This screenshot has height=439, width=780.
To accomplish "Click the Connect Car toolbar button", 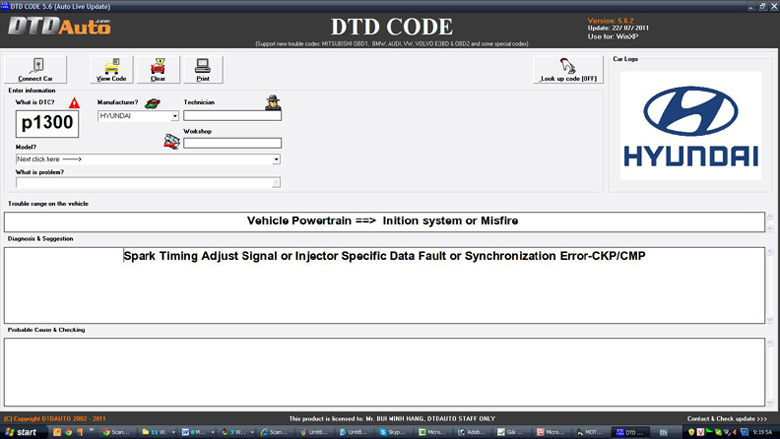I will (35, 70).
